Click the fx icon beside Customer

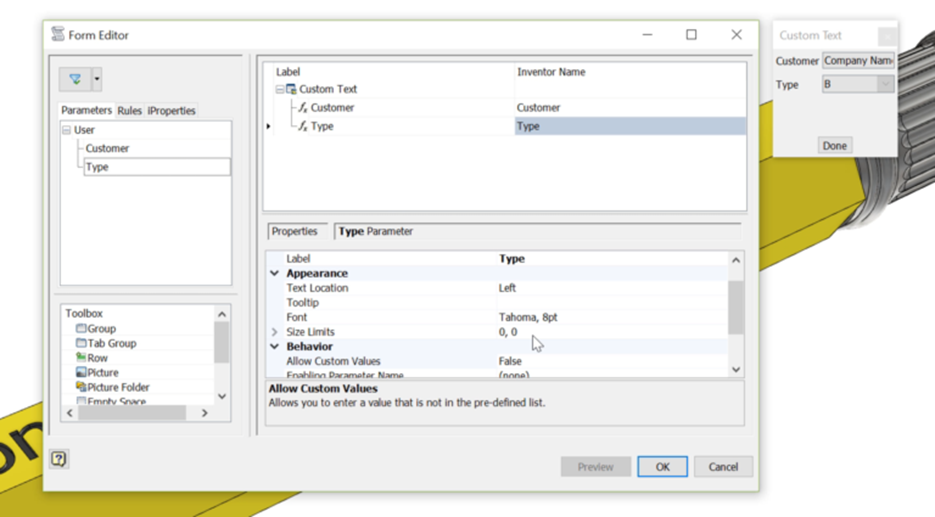303,108
